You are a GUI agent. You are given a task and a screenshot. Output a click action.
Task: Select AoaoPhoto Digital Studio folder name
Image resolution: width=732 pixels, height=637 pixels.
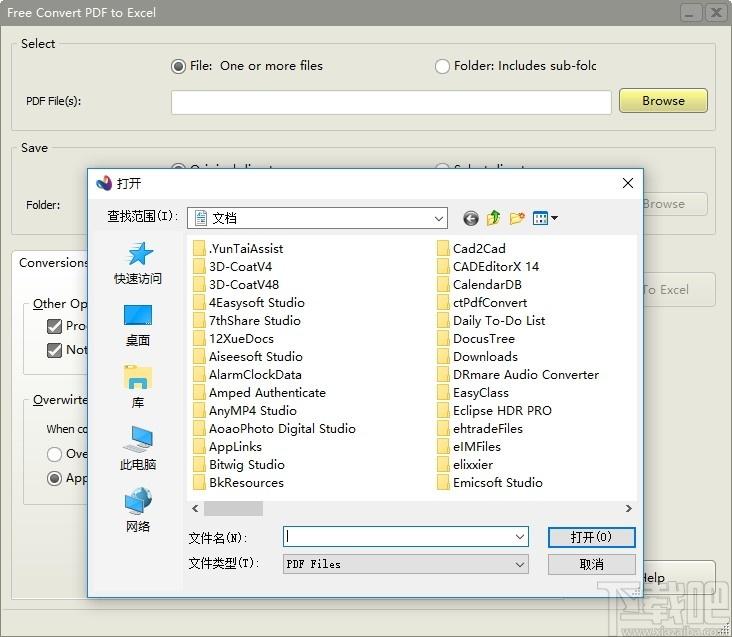pos(282,429)
